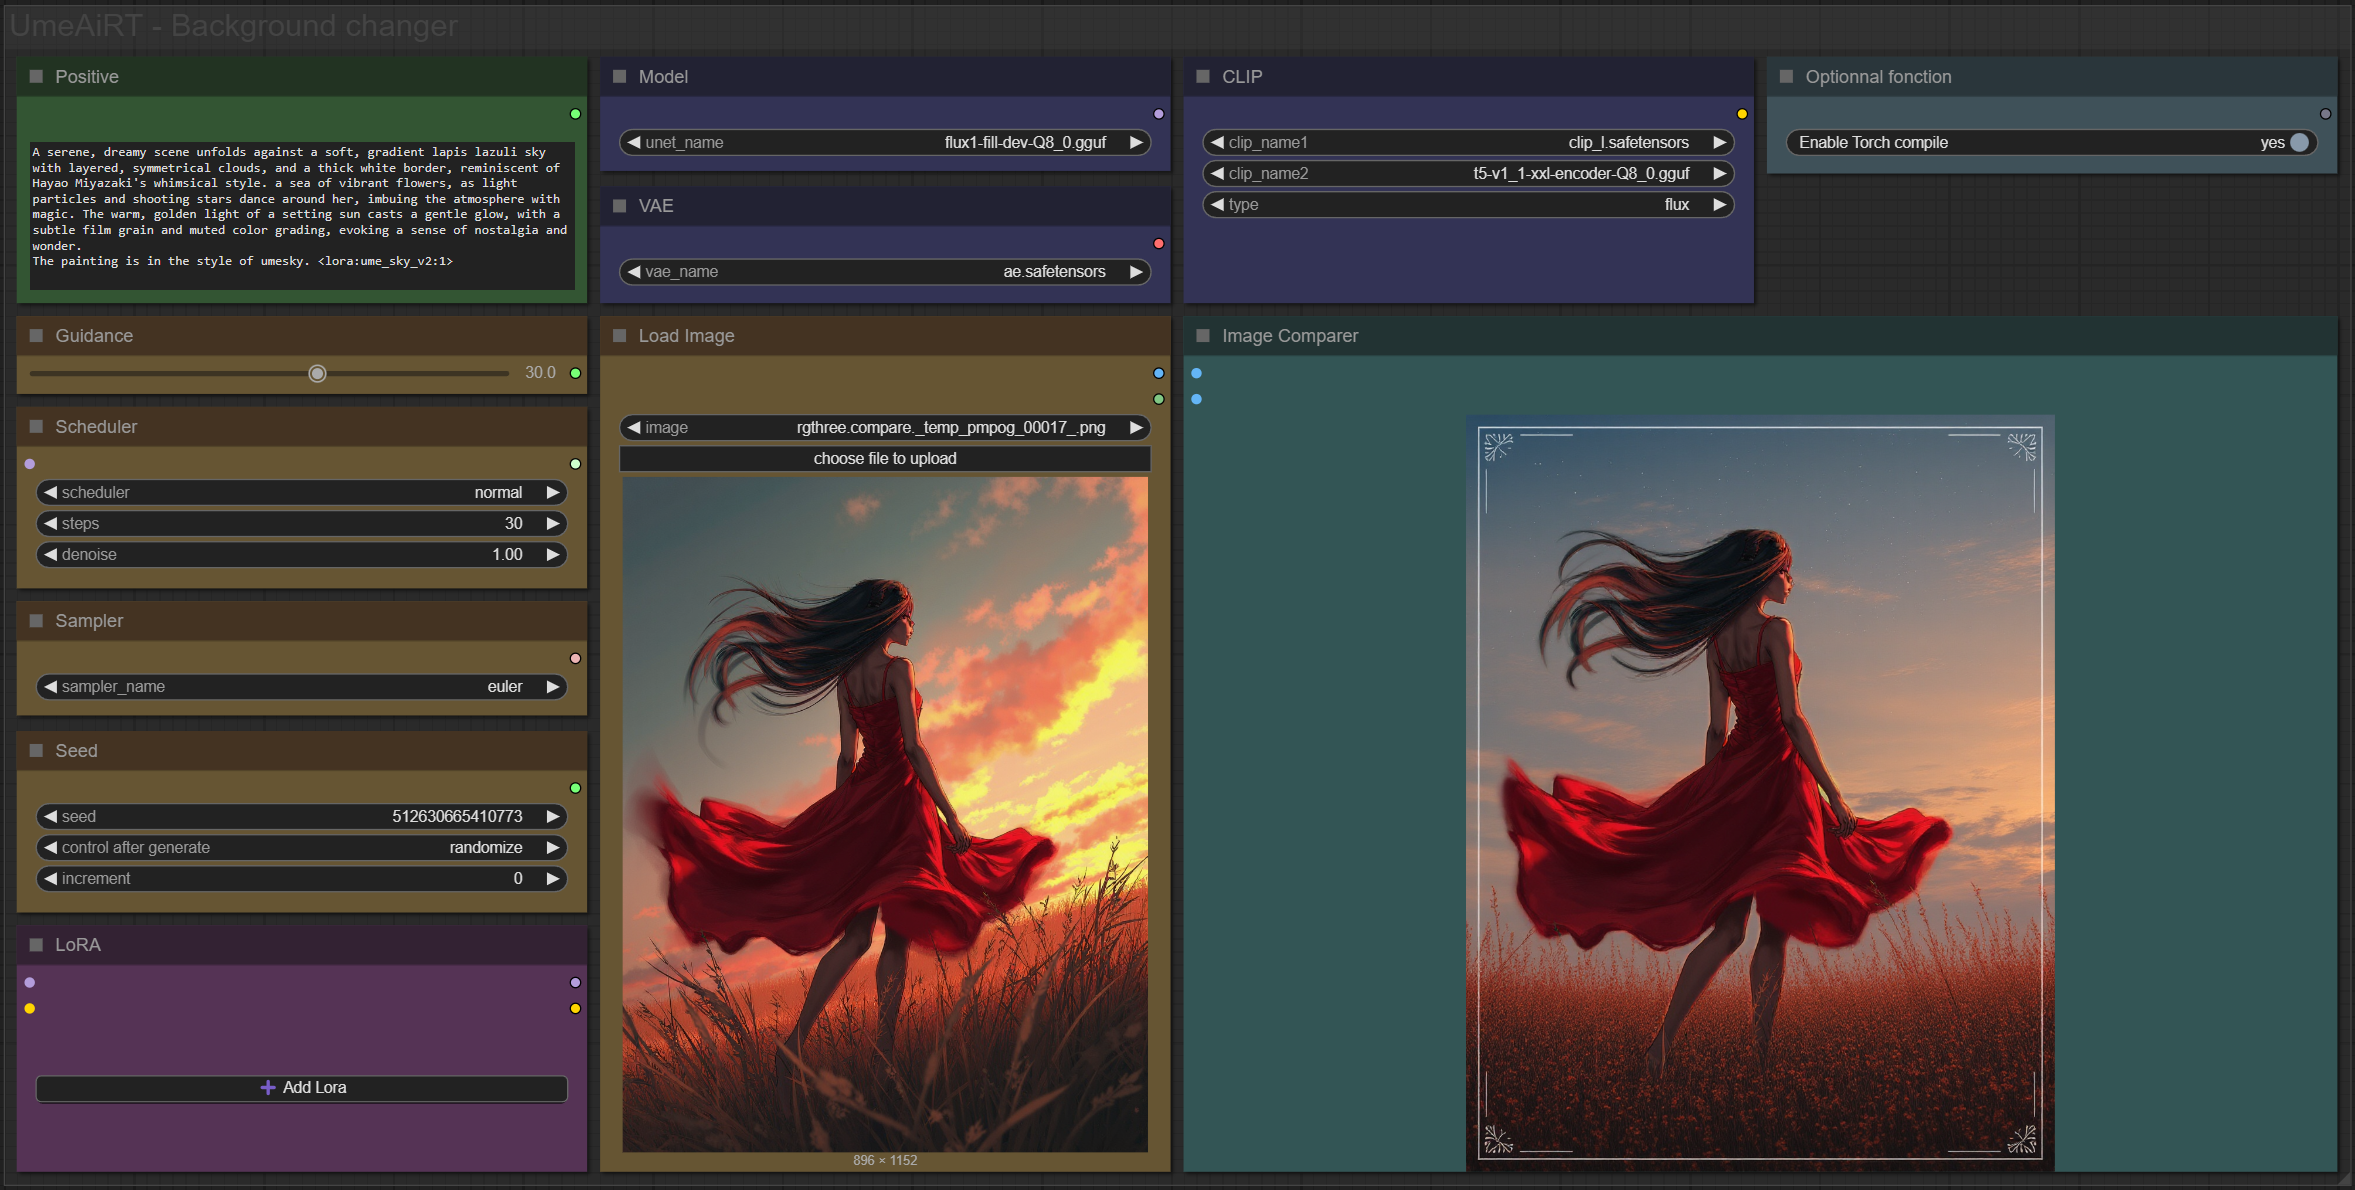Screen dimensions: 2355x1190
Task: Click the Sampler node's pink output dot
Action: 575,658
